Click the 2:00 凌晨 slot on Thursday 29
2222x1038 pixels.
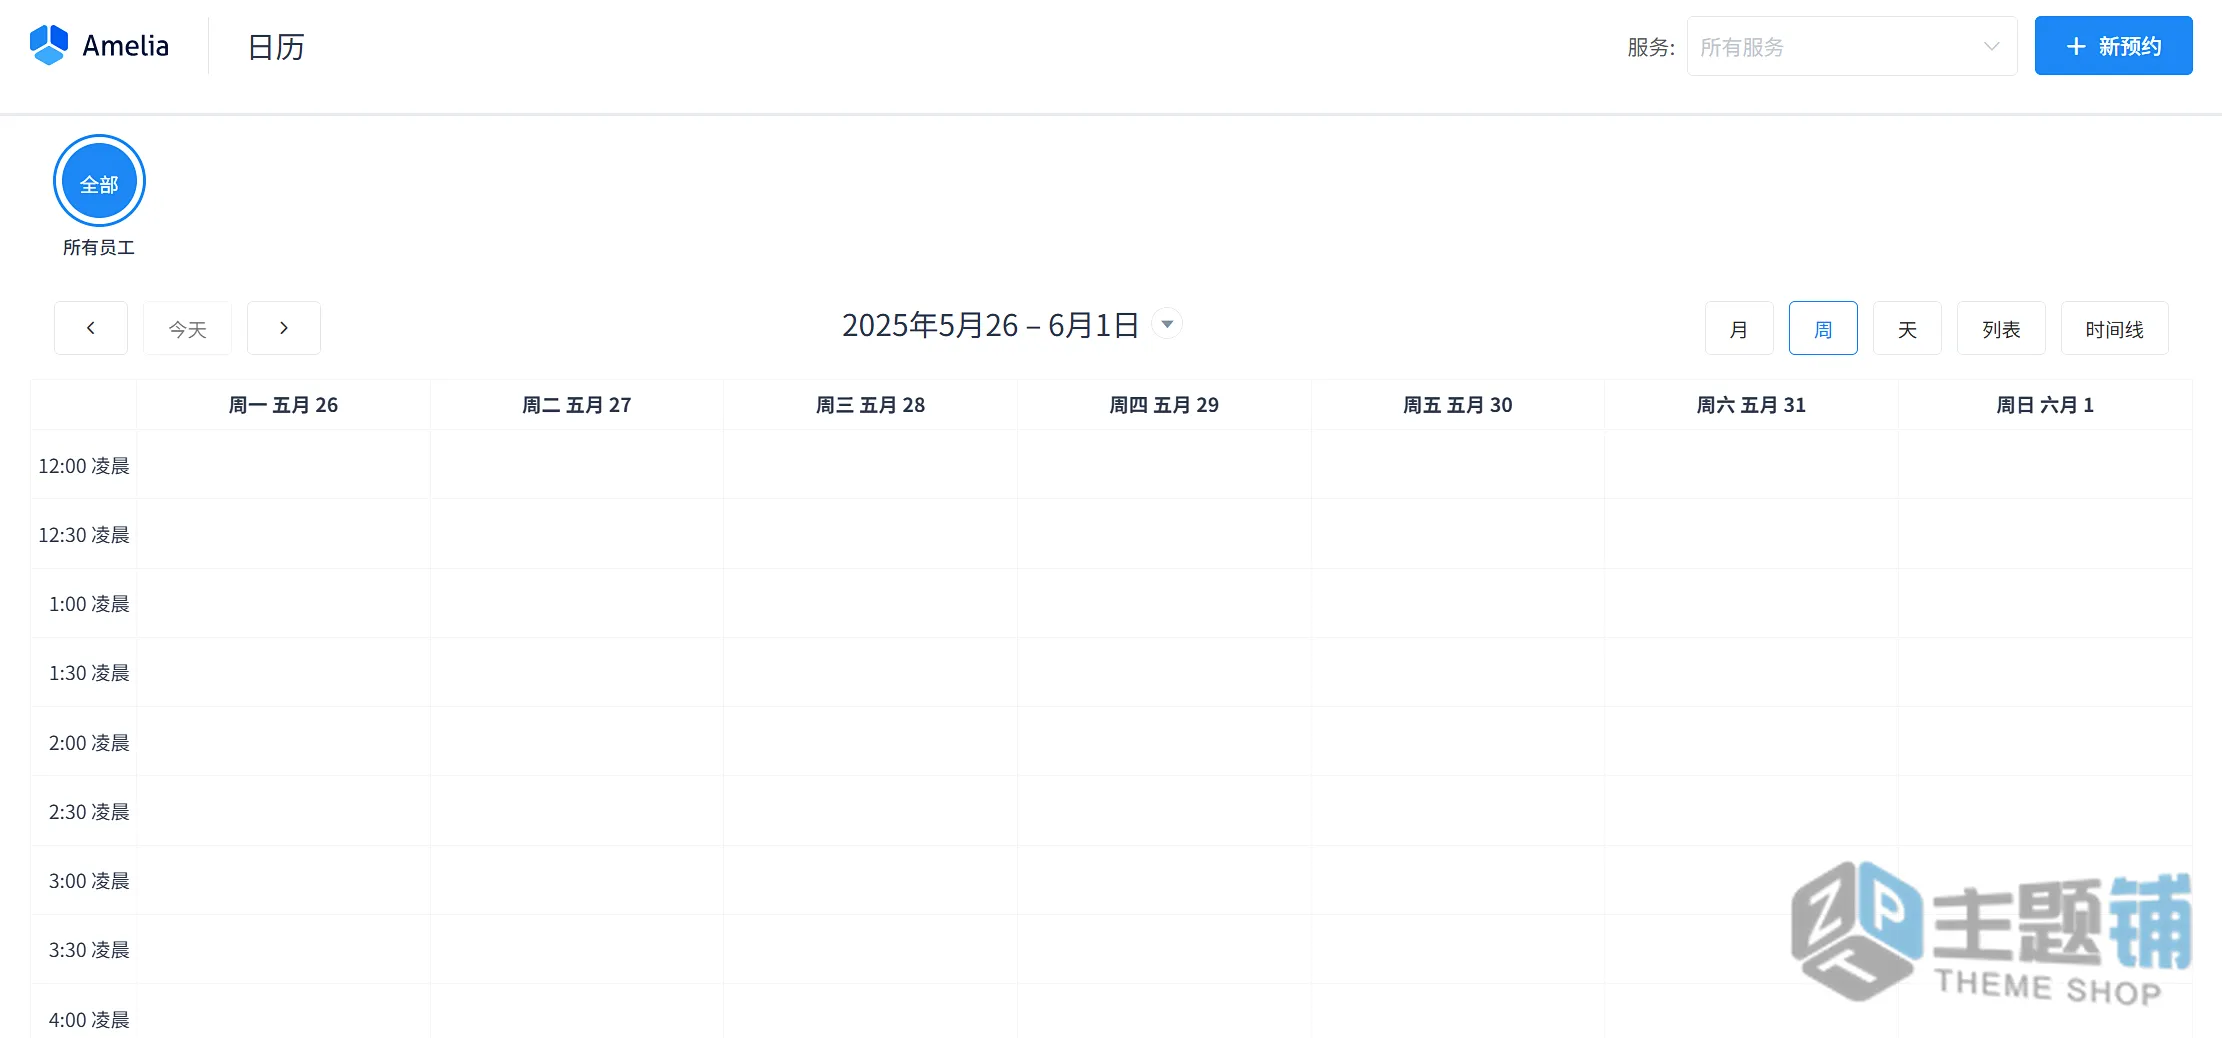tap(1164, 742)
